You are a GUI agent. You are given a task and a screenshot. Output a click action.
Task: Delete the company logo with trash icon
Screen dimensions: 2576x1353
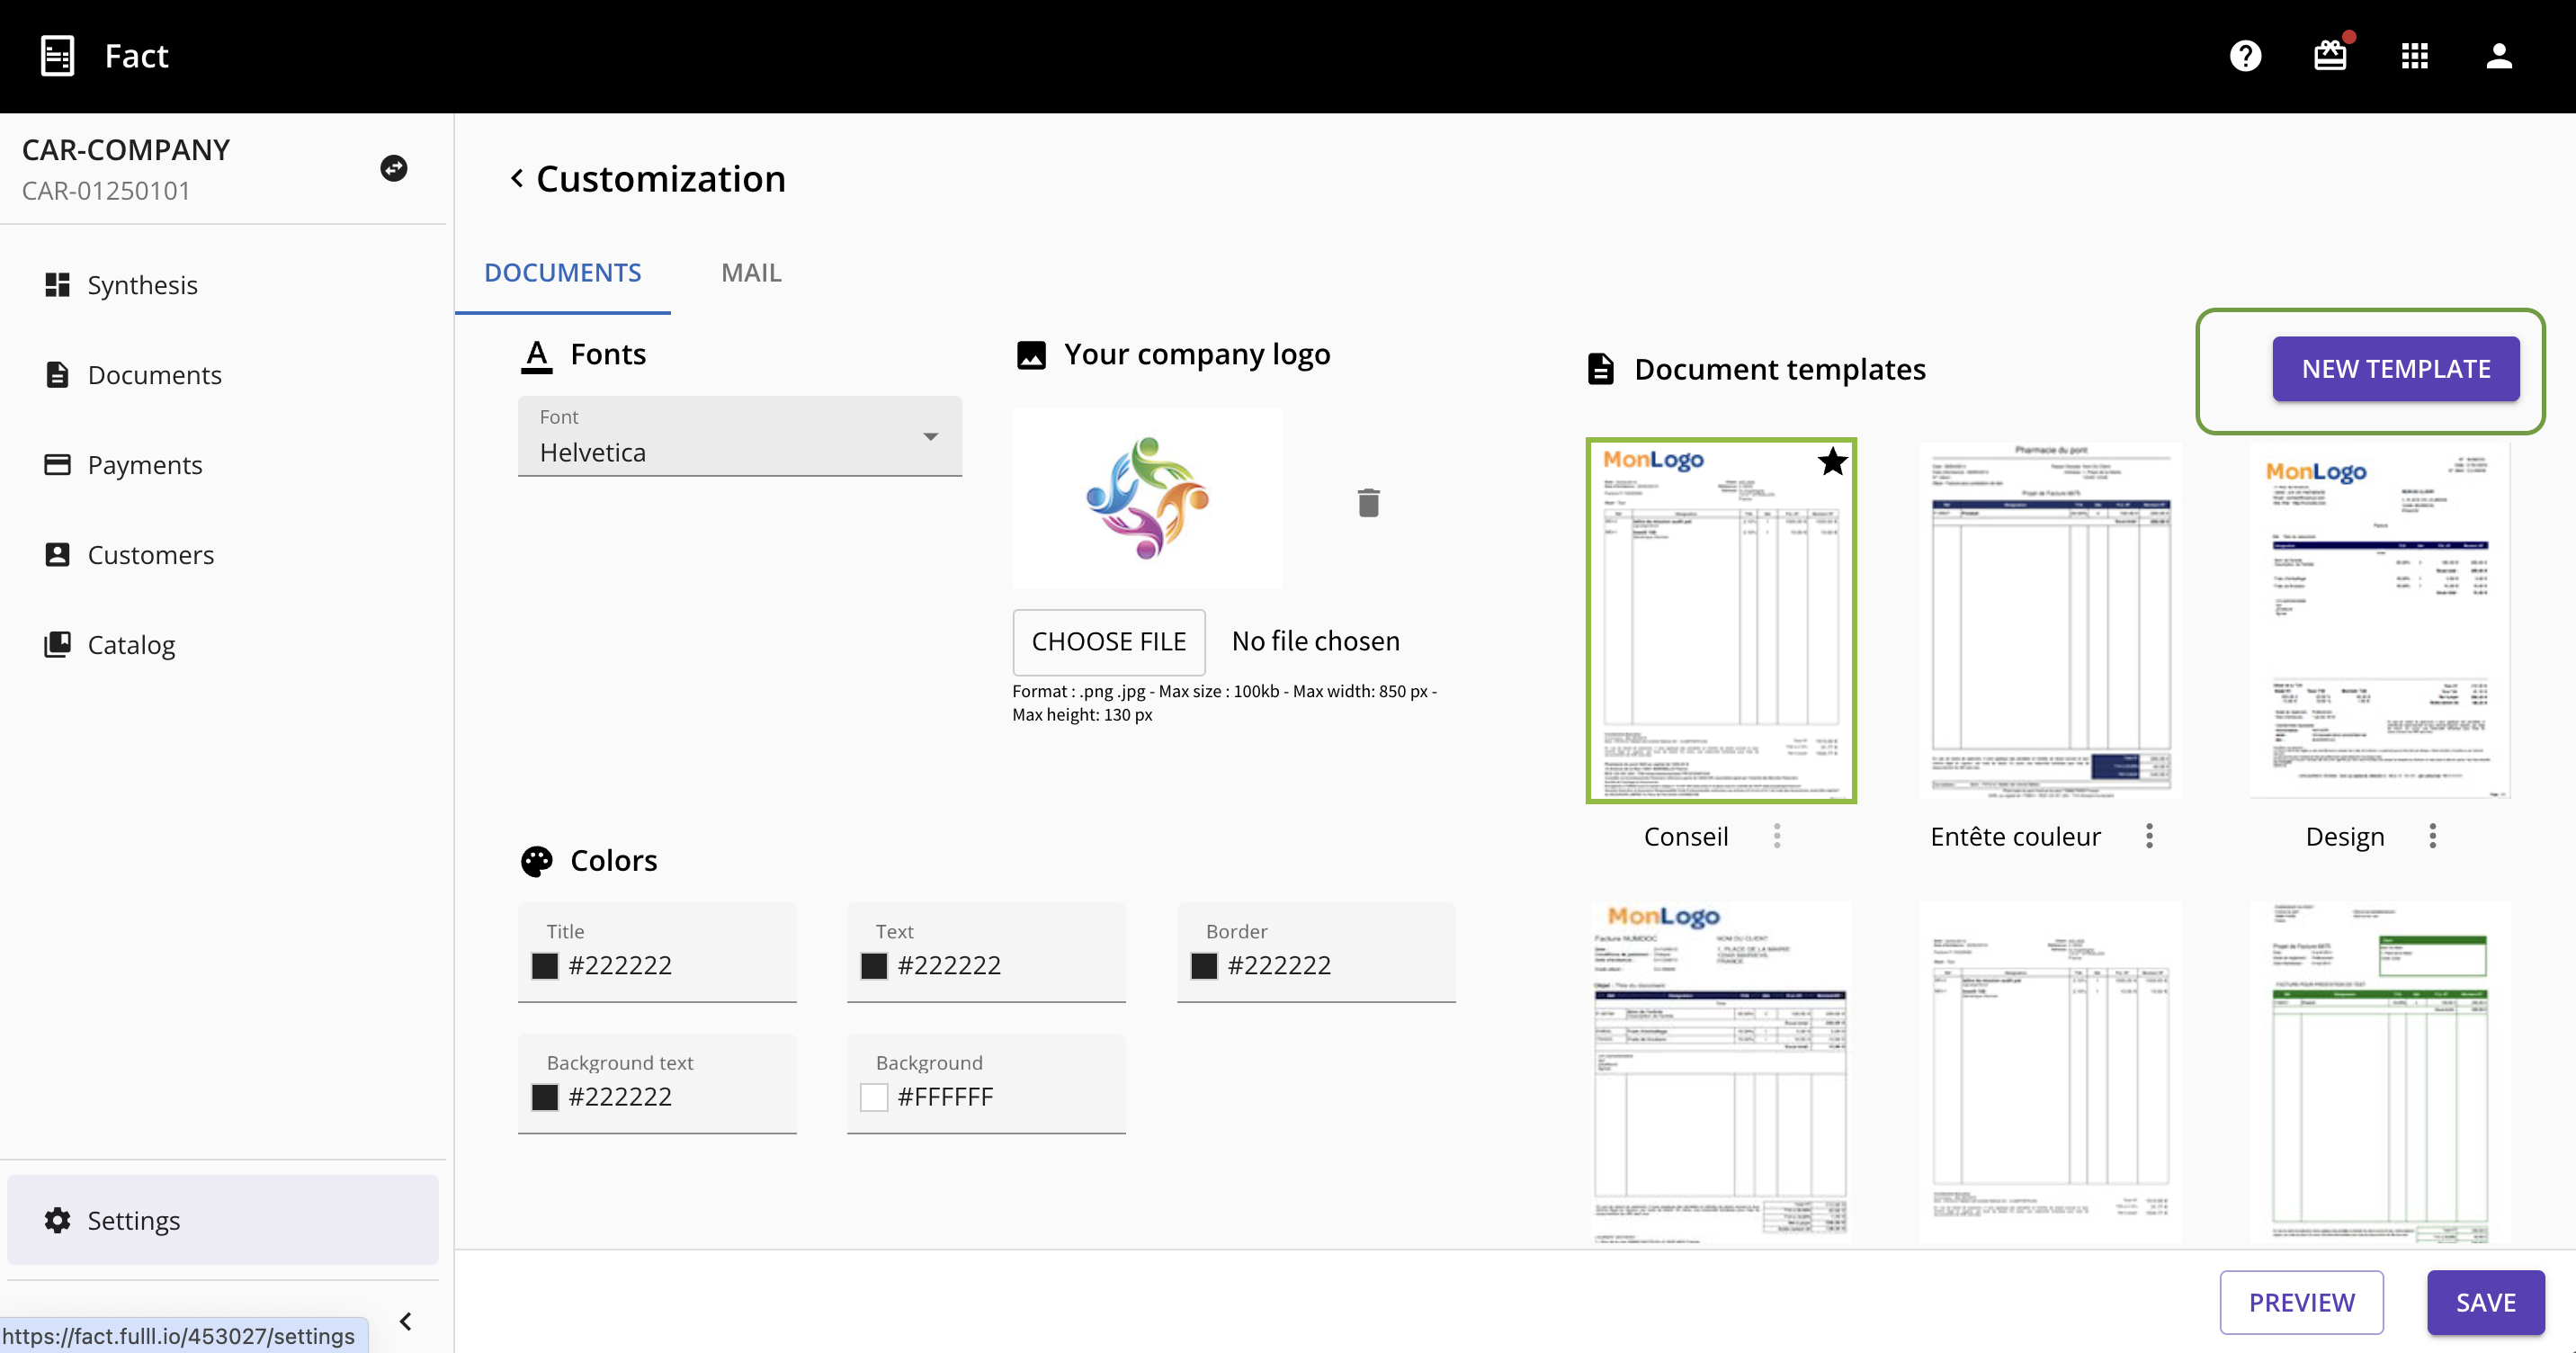(1368, 502)
